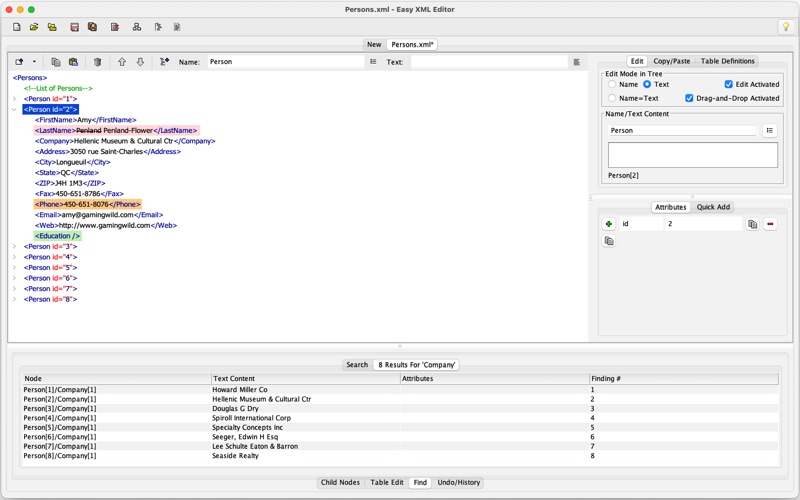Click the red minus remove attribute icon
This screenshot has width=800, height=500.
770,223
